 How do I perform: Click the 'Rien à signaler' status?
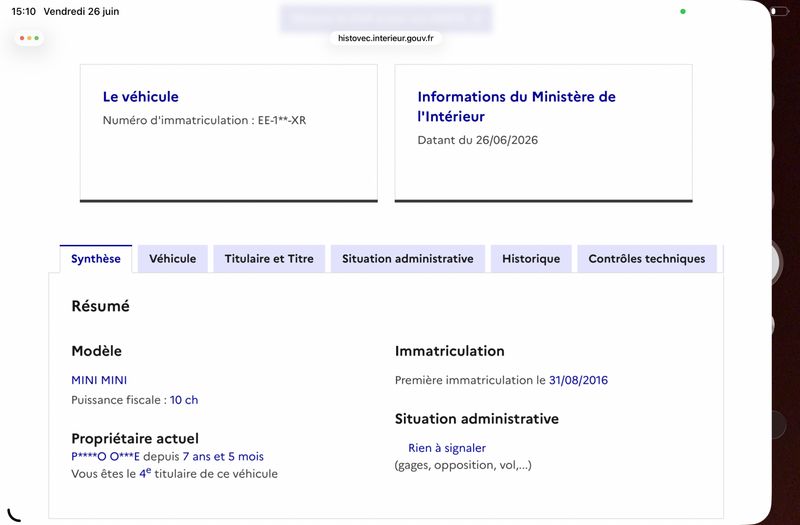(447, 448)
